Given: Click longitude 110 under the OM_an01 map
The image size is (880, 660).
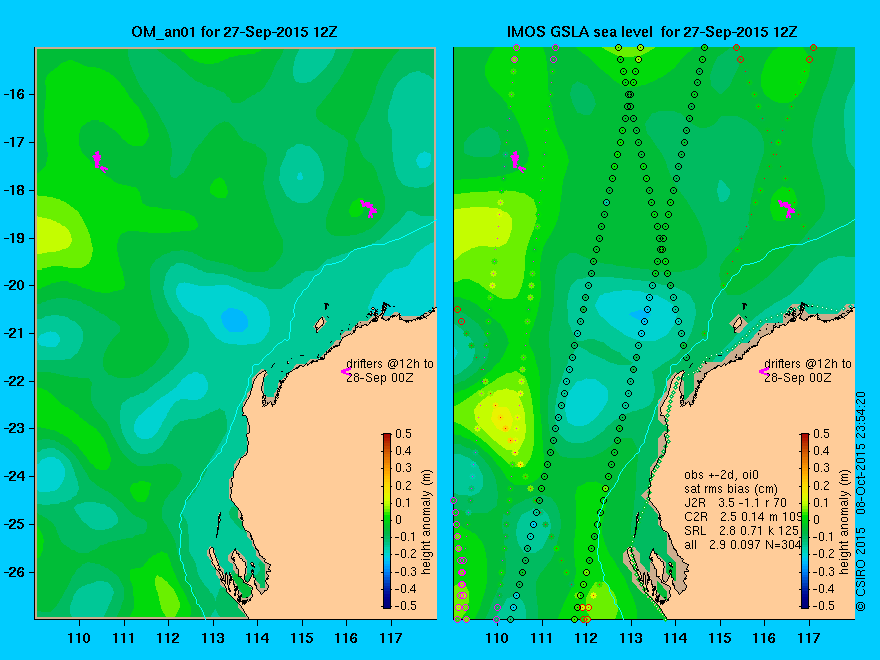Looking at the screenshot, I should tap(79, 638).
